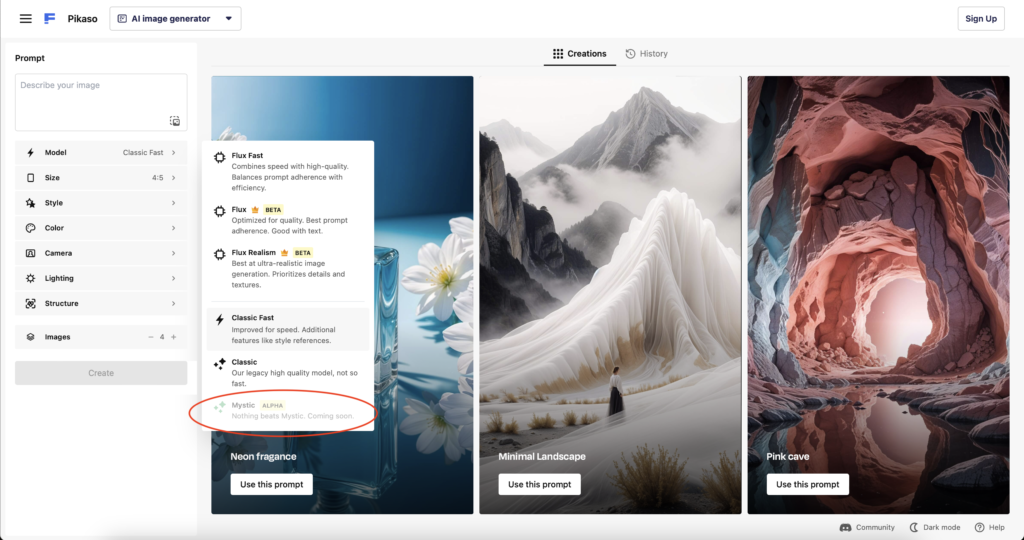This screenshot has width=1024, height=540.
Task: Click the moon icon for Dark mode
Action: point(914,528)
